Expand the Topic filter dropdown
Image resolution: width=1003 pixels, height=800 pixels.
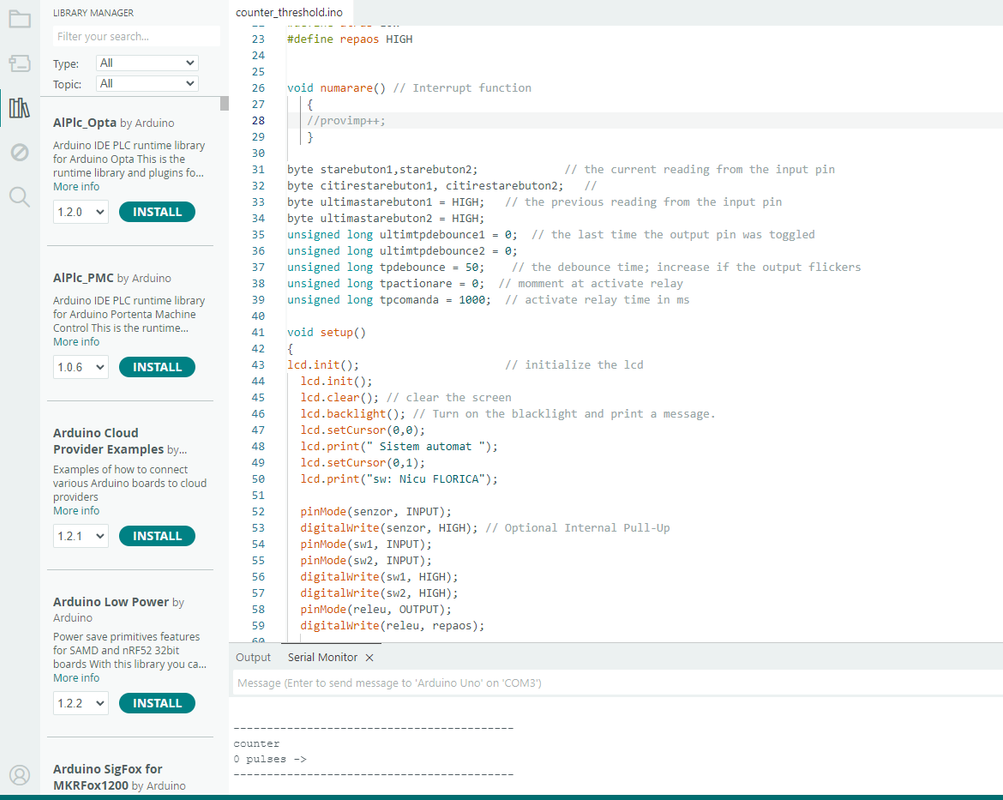(x=147, y=83)
